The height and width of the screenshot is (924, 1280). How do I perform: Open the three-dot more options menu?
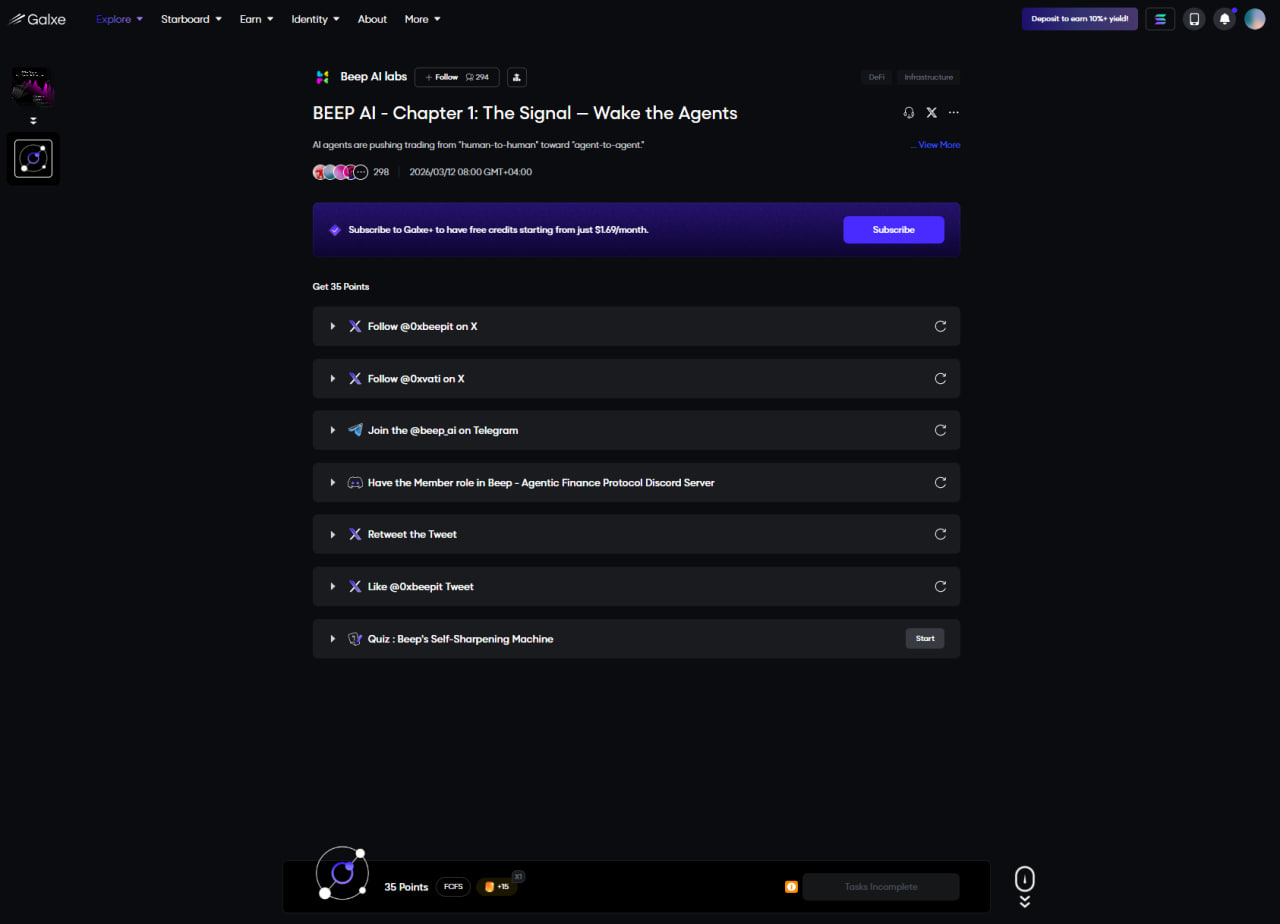tap(954, 113)
